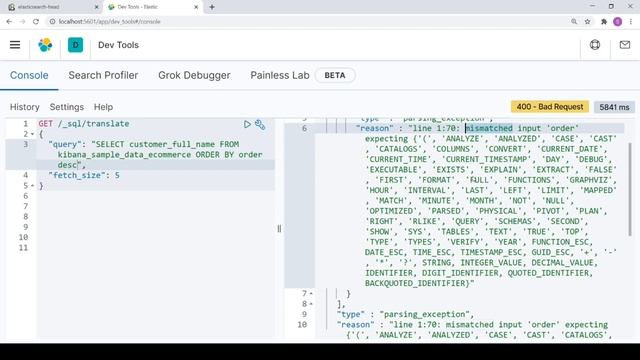Run the request with play icon
The image size is (640, 360).
pos(247,124)
